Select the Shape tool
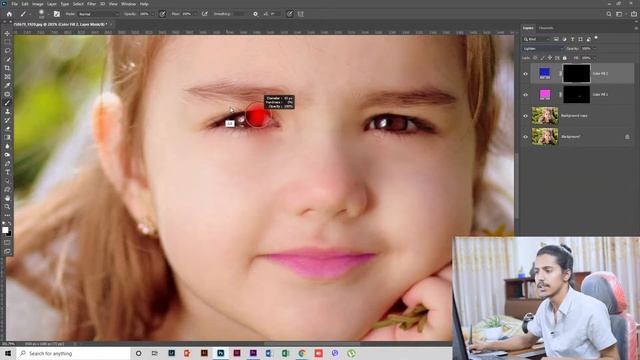The image size is (640, 360). pyautogui.click(x=7, y=189)
